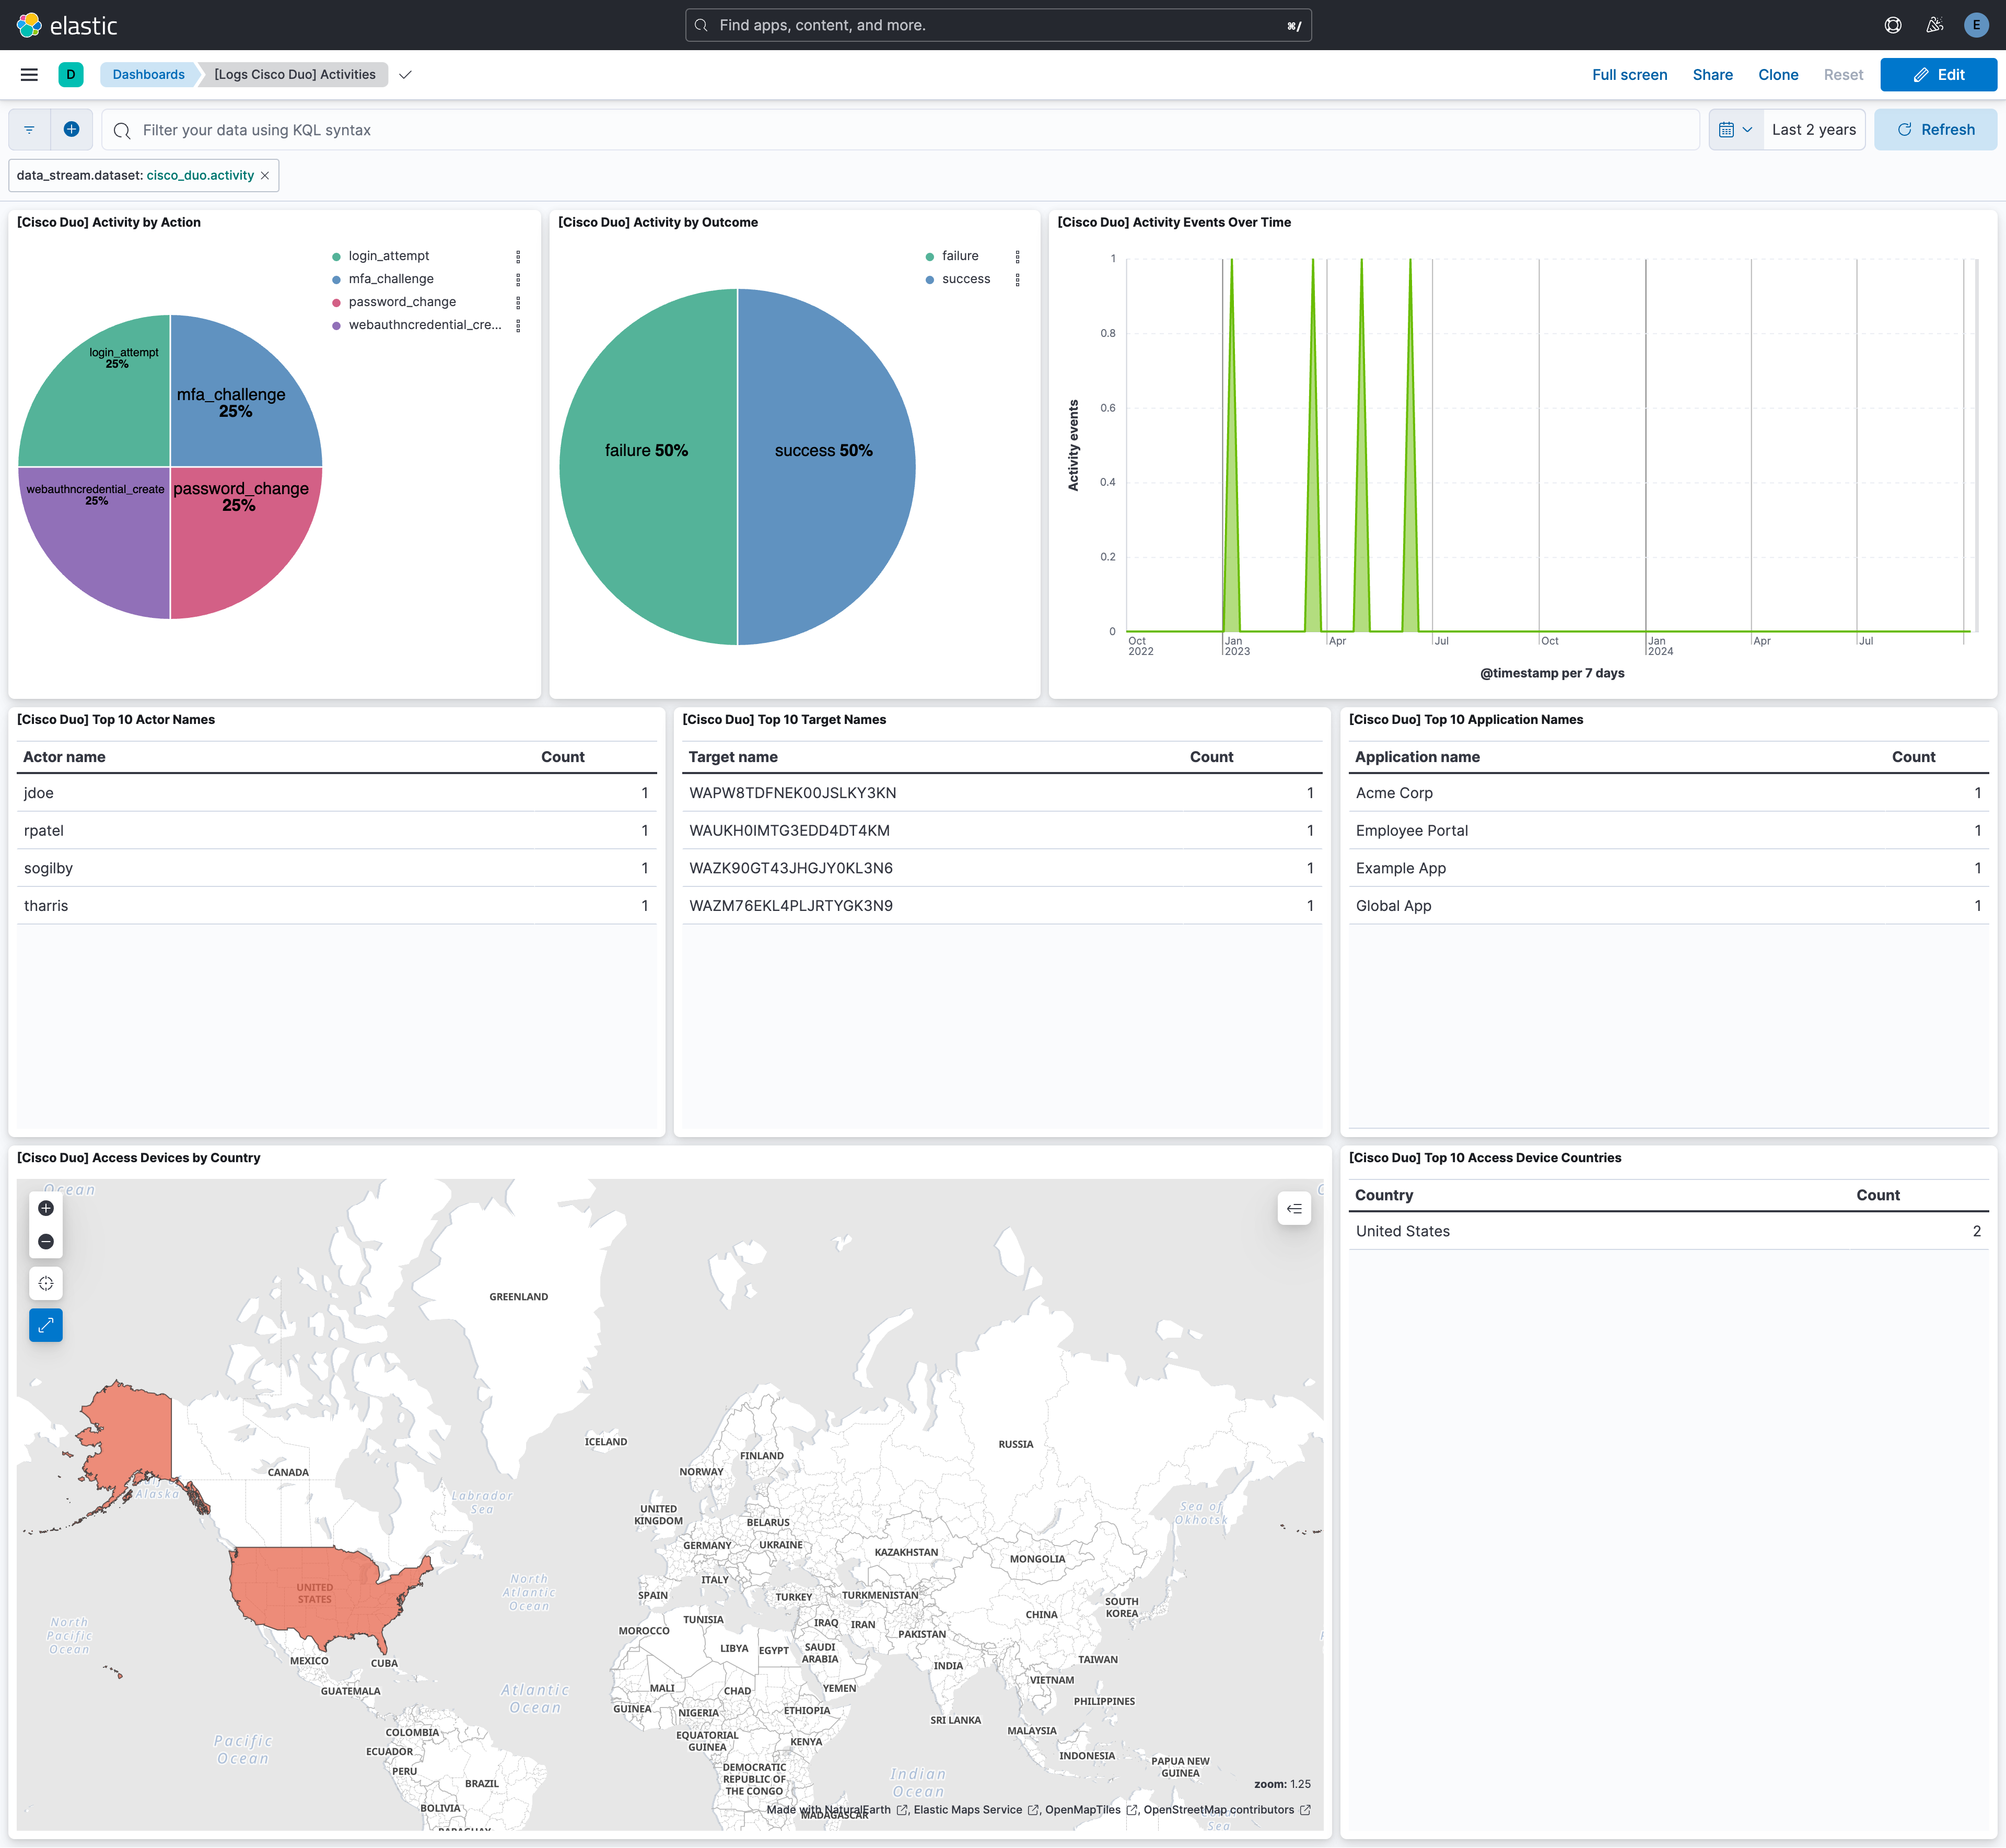The image size is (2006, 1848).
Task: Click the filter options icon beside the KQL bar
Action: [x=29, y=129]
